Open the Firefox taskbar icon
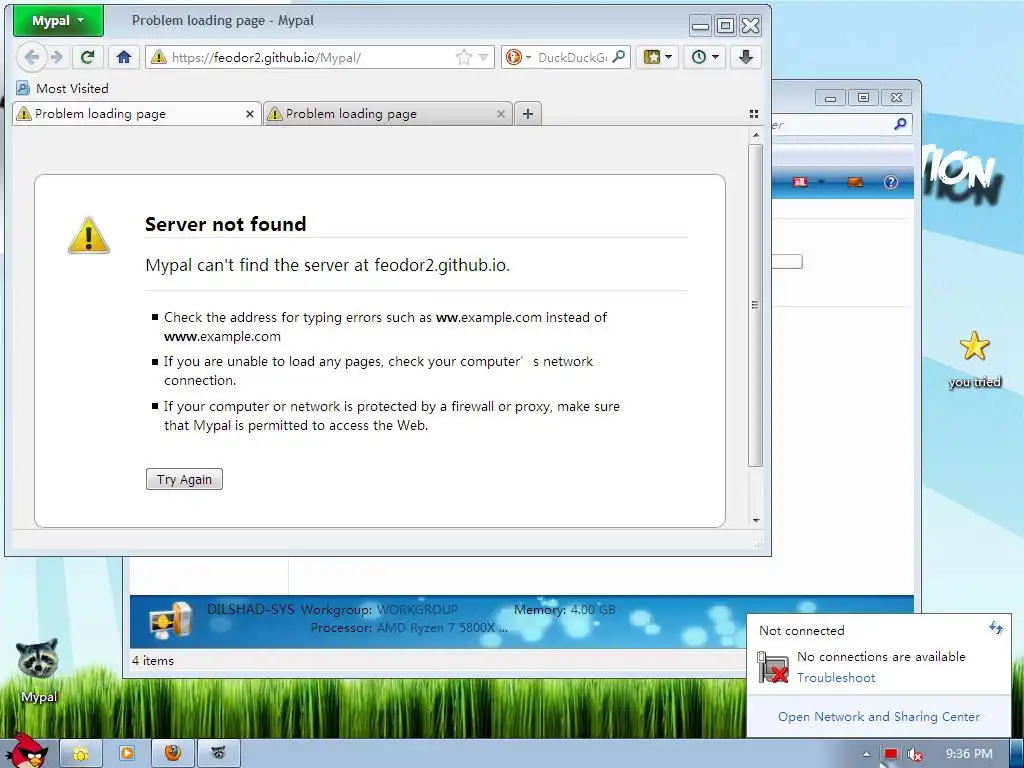Viewport: 1024px width, 768px height. point(172,754)
